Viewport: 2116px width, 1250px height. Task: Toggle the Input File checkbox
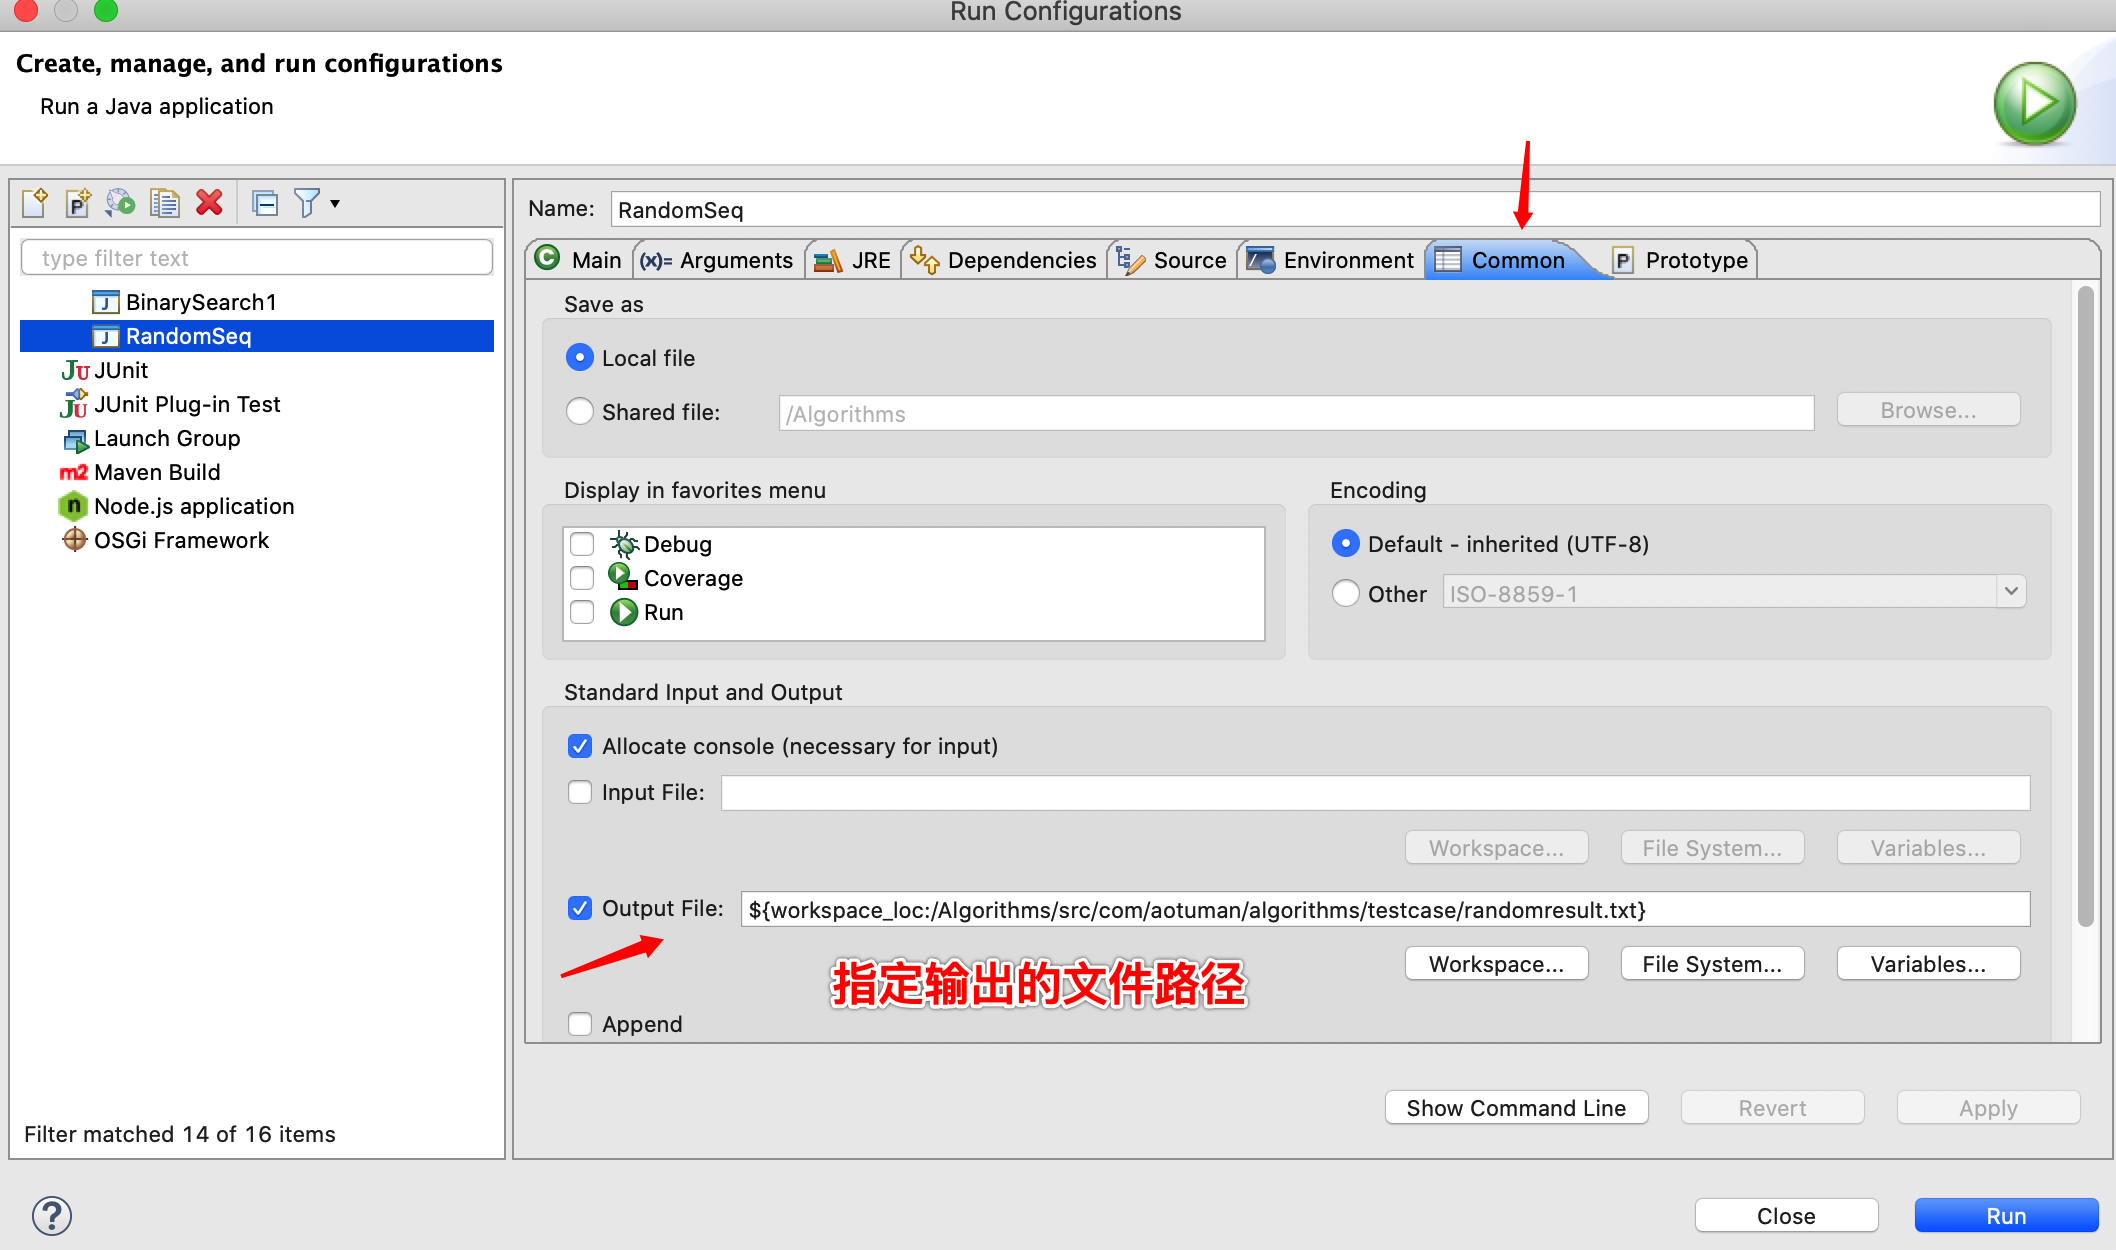click(x=580, y=792)
